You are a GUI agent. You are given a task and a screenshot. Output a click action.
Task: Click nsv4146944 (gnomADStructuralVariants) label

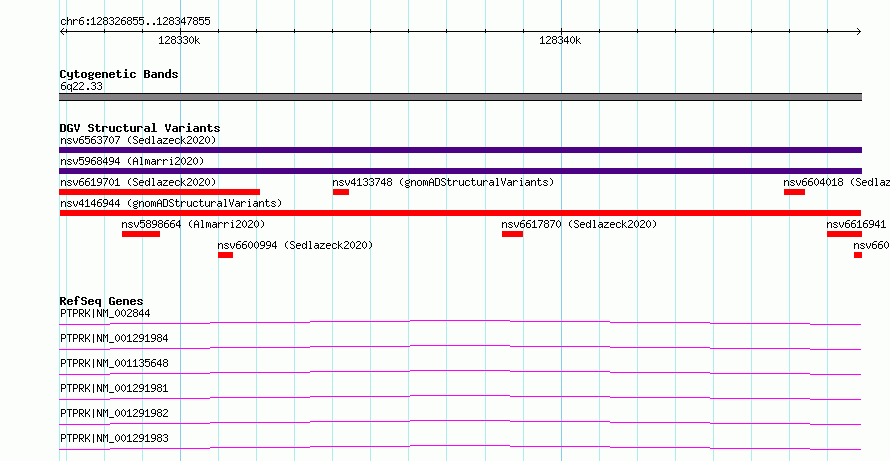click(171, 203)
